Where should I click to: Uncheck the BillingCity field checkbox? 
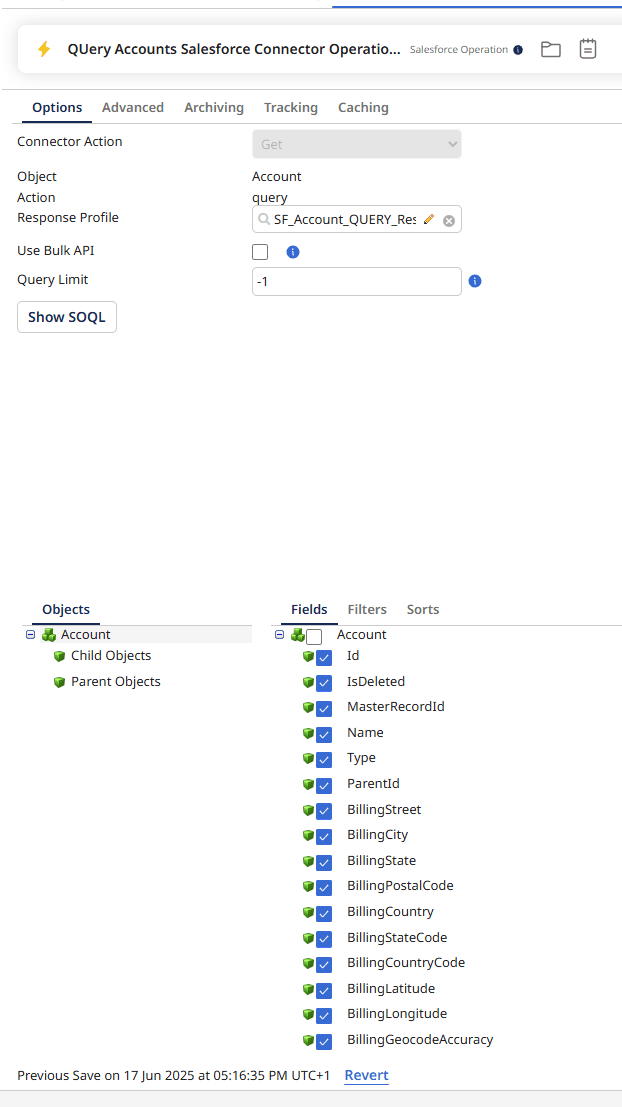pos(324,836)
